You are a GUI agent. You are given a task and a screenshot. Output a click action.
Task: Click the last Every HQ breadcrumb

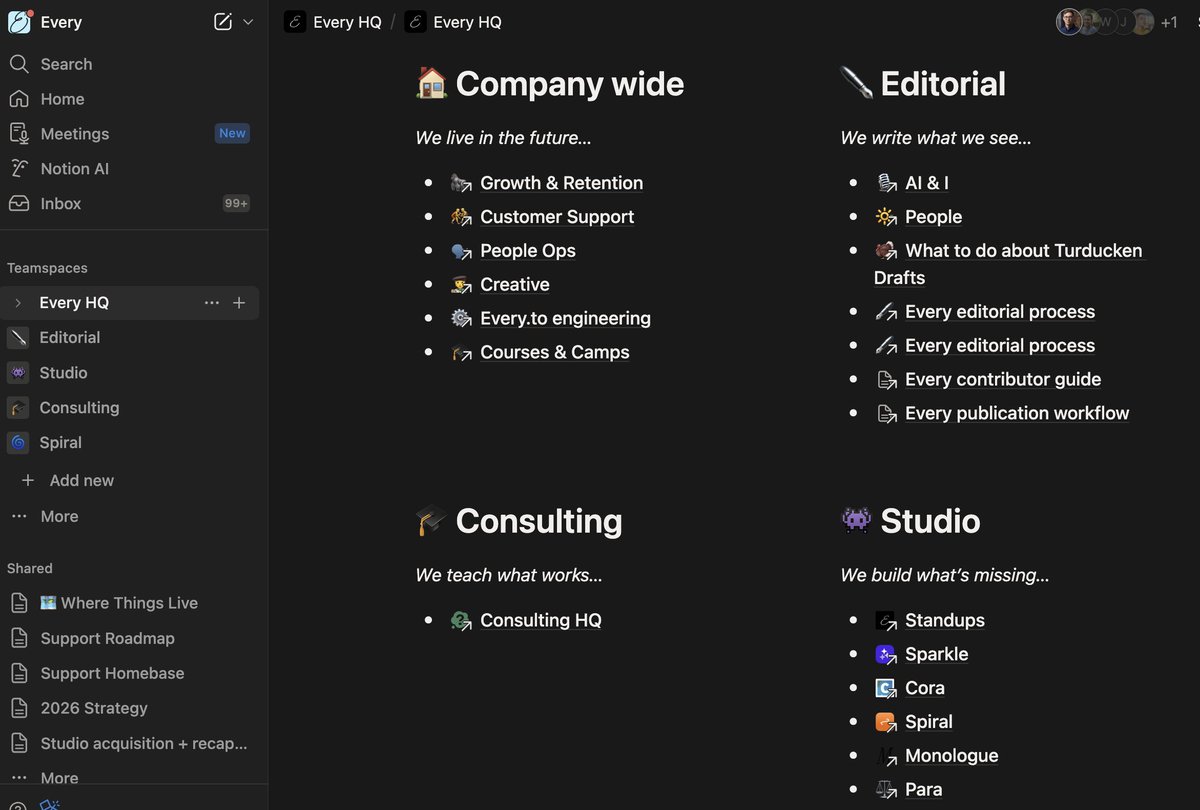coord(453,22)
